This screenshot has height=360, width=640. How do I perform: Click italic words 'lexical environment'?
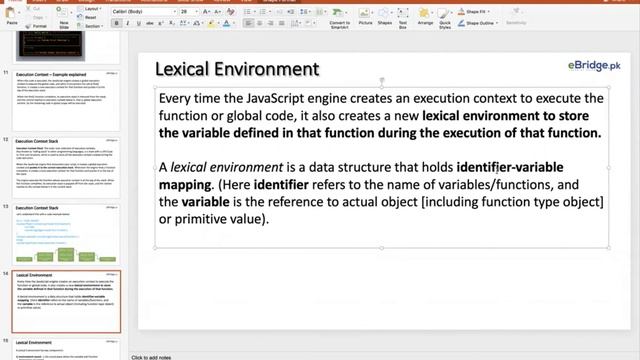coord(227,167)
